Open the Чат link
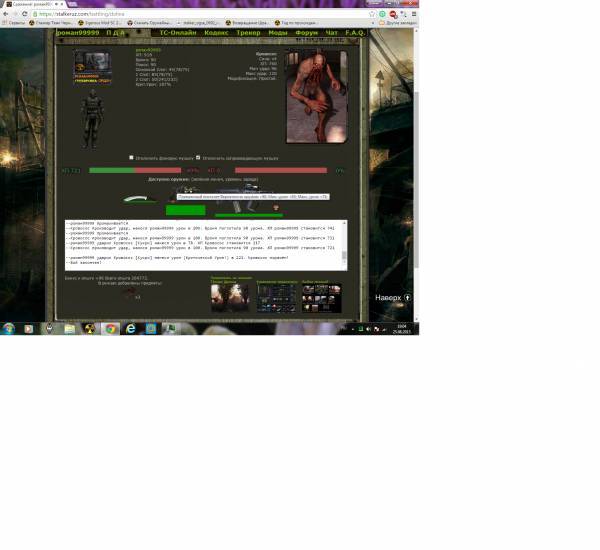Screen dimensions: 600x550 pyautogui.click(x=332, y=33)
